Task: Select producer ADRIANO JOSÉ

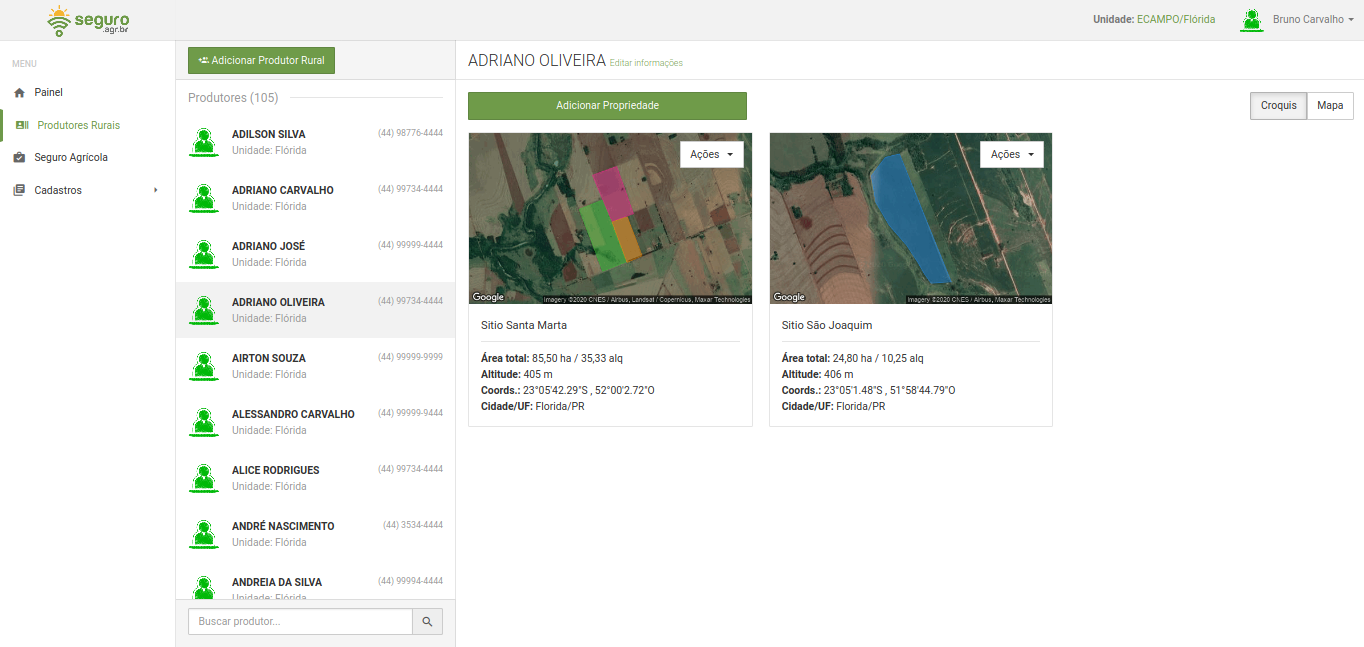Action: coord(315,254)
